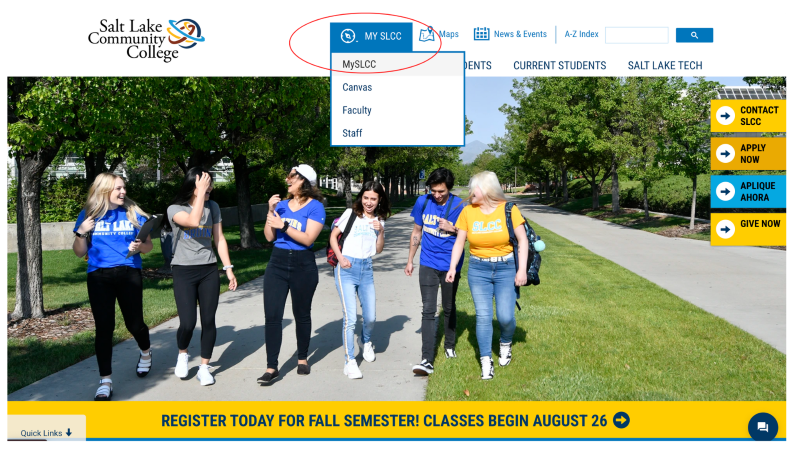Open the Current Students tab
Viewport: 800px width, 450px height.
[x=559, y=65]
